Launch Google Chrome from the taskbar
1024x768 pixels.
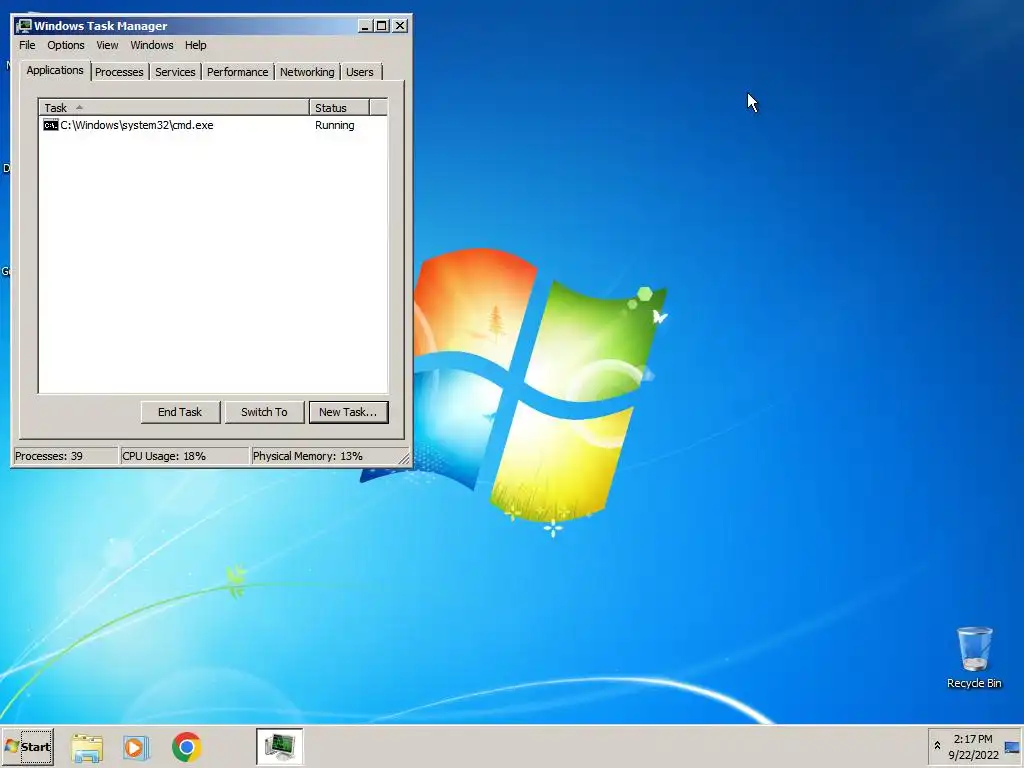[187, 747]
